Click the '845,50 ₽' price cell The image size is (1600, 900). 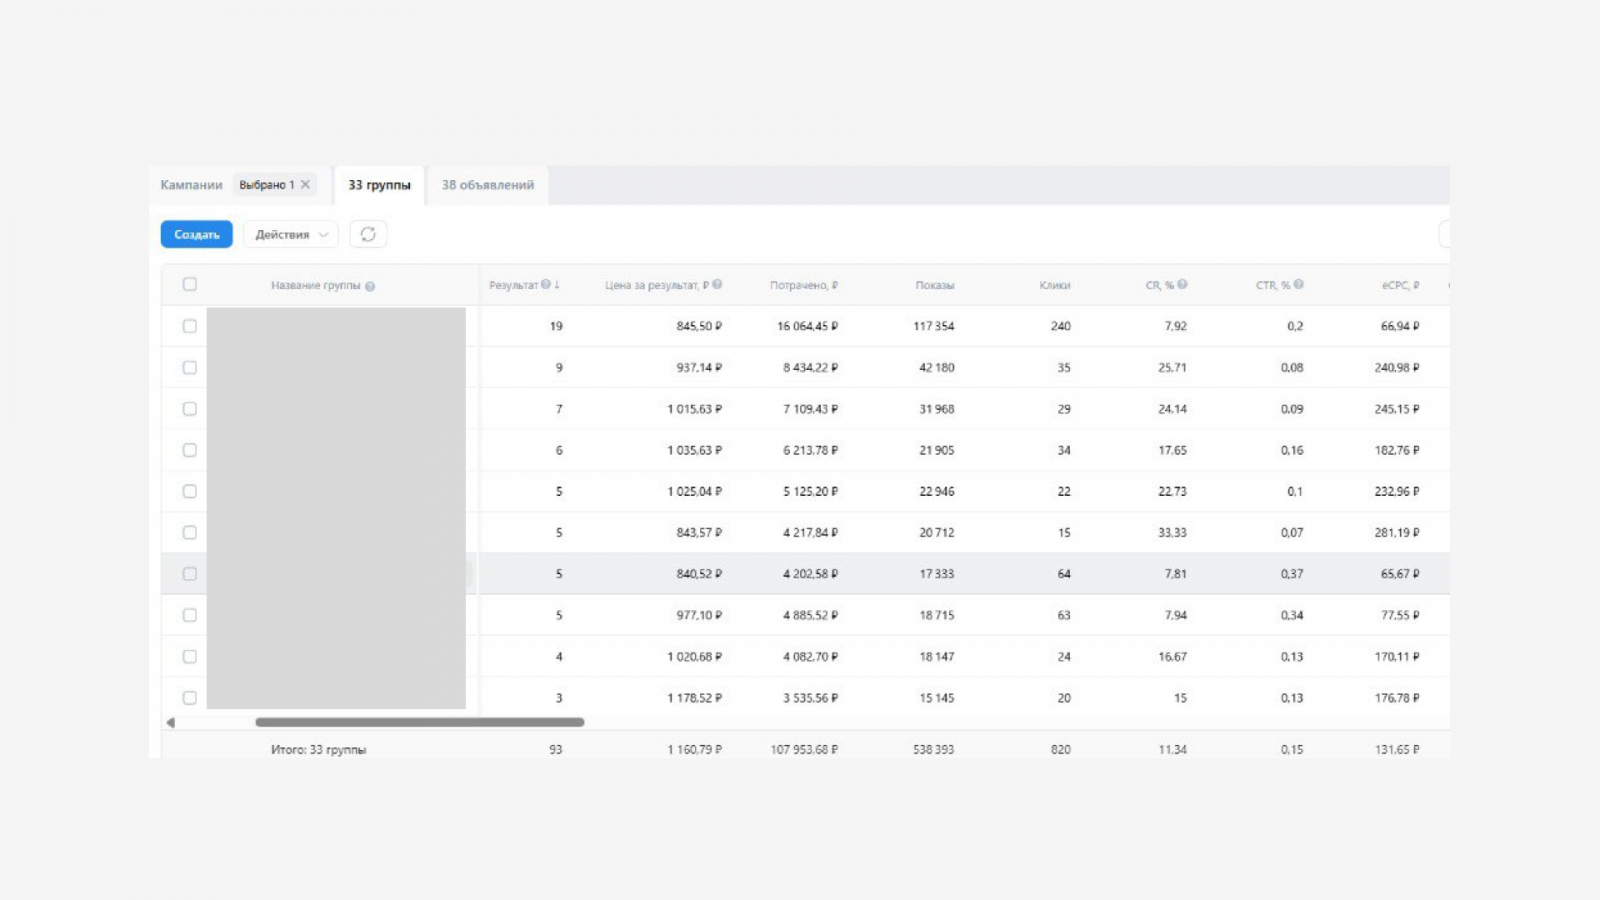click(x=699, y=326)
